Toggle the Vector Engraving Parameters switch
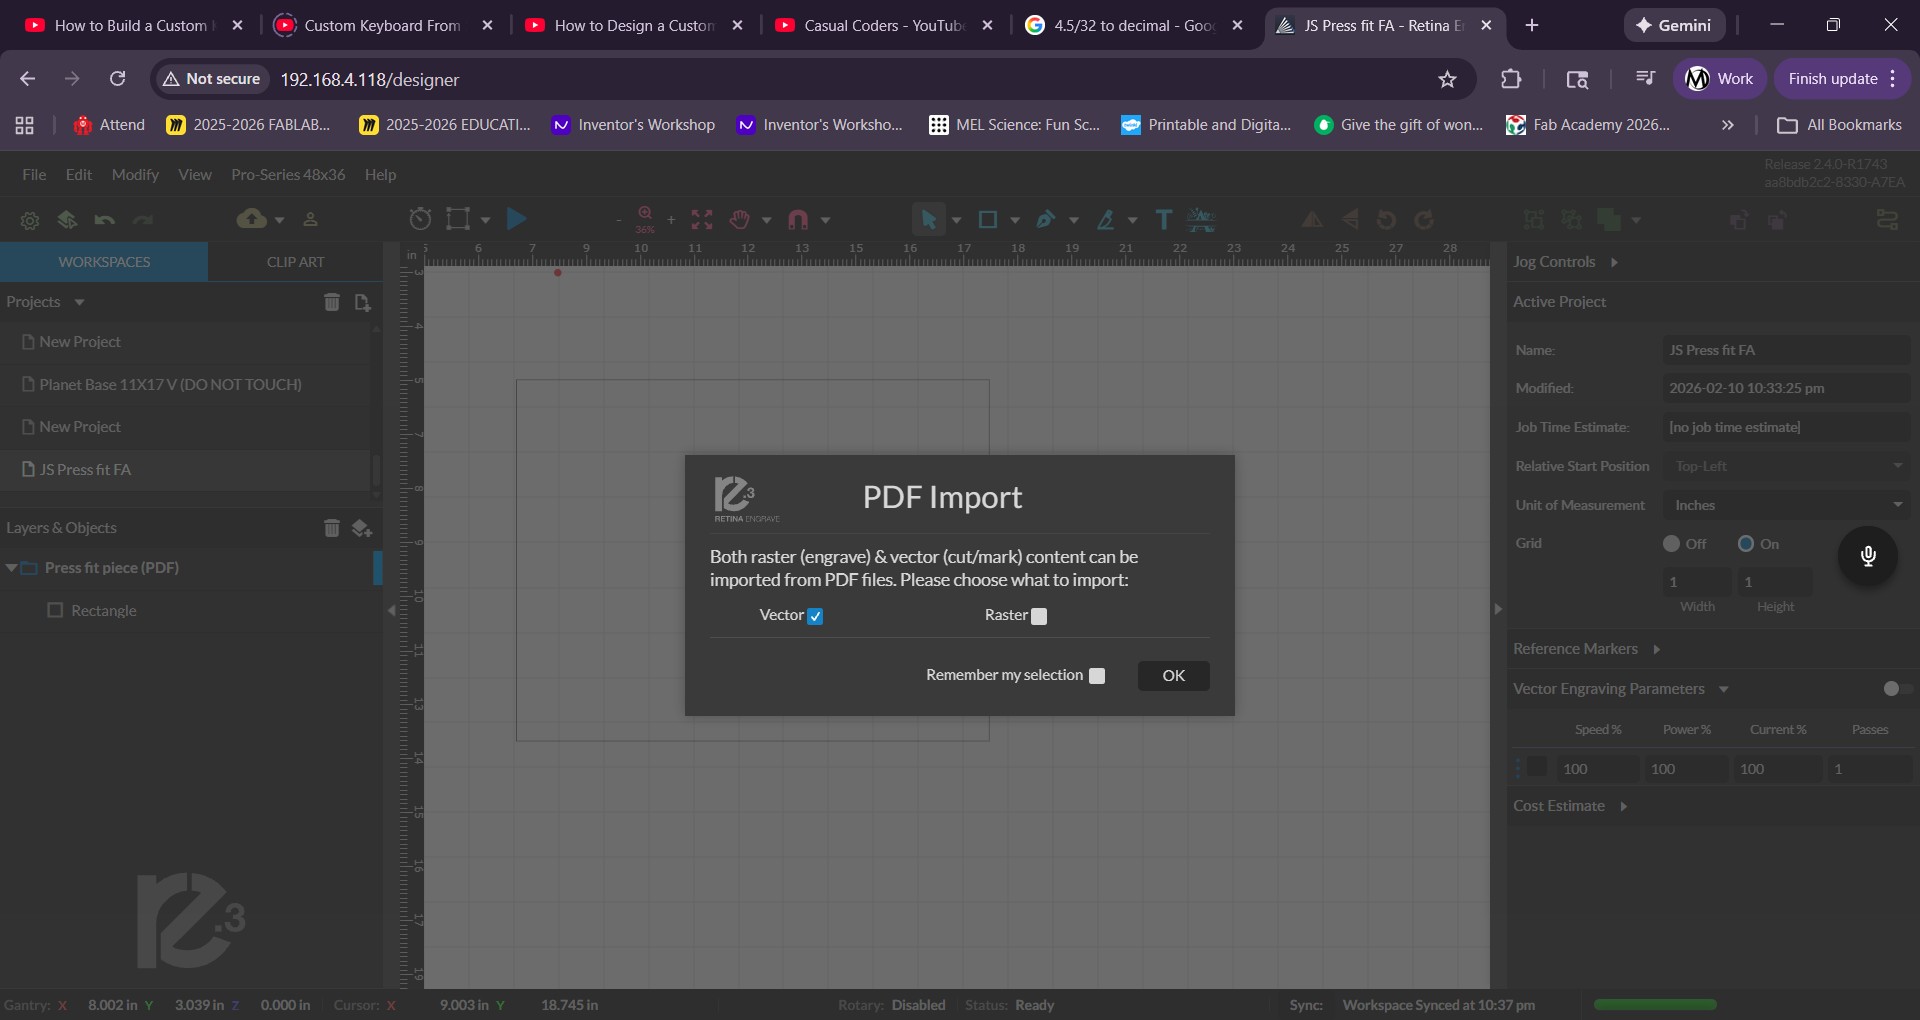 [1897, 689]
